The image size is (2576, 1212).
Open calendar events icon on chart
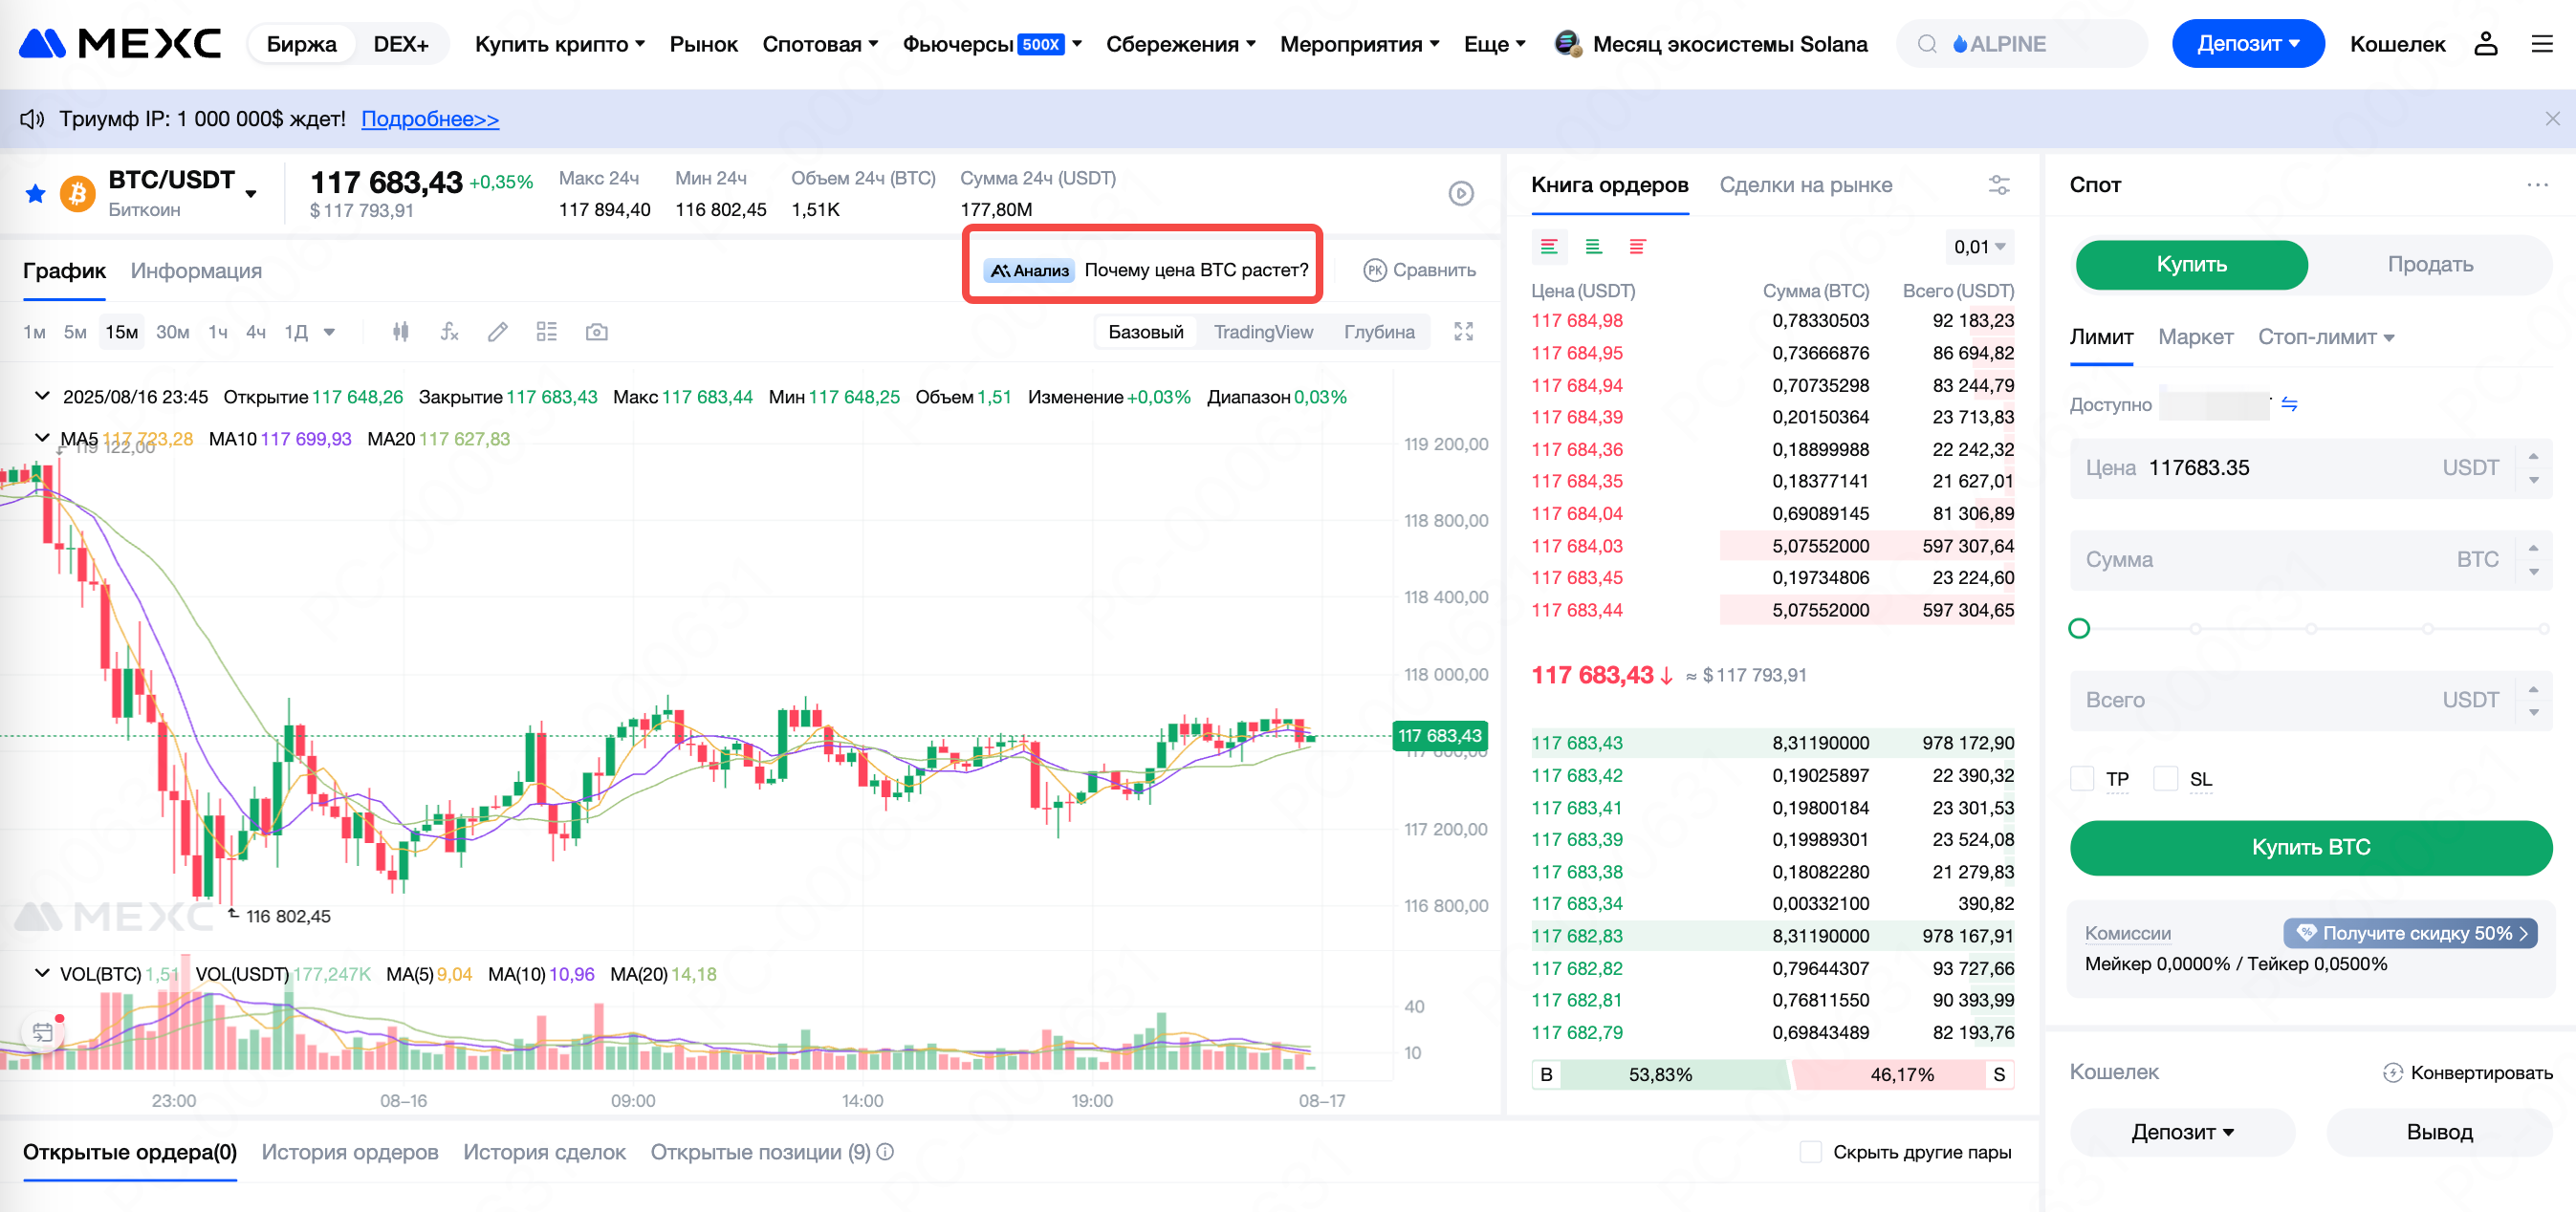(42, 1033)
